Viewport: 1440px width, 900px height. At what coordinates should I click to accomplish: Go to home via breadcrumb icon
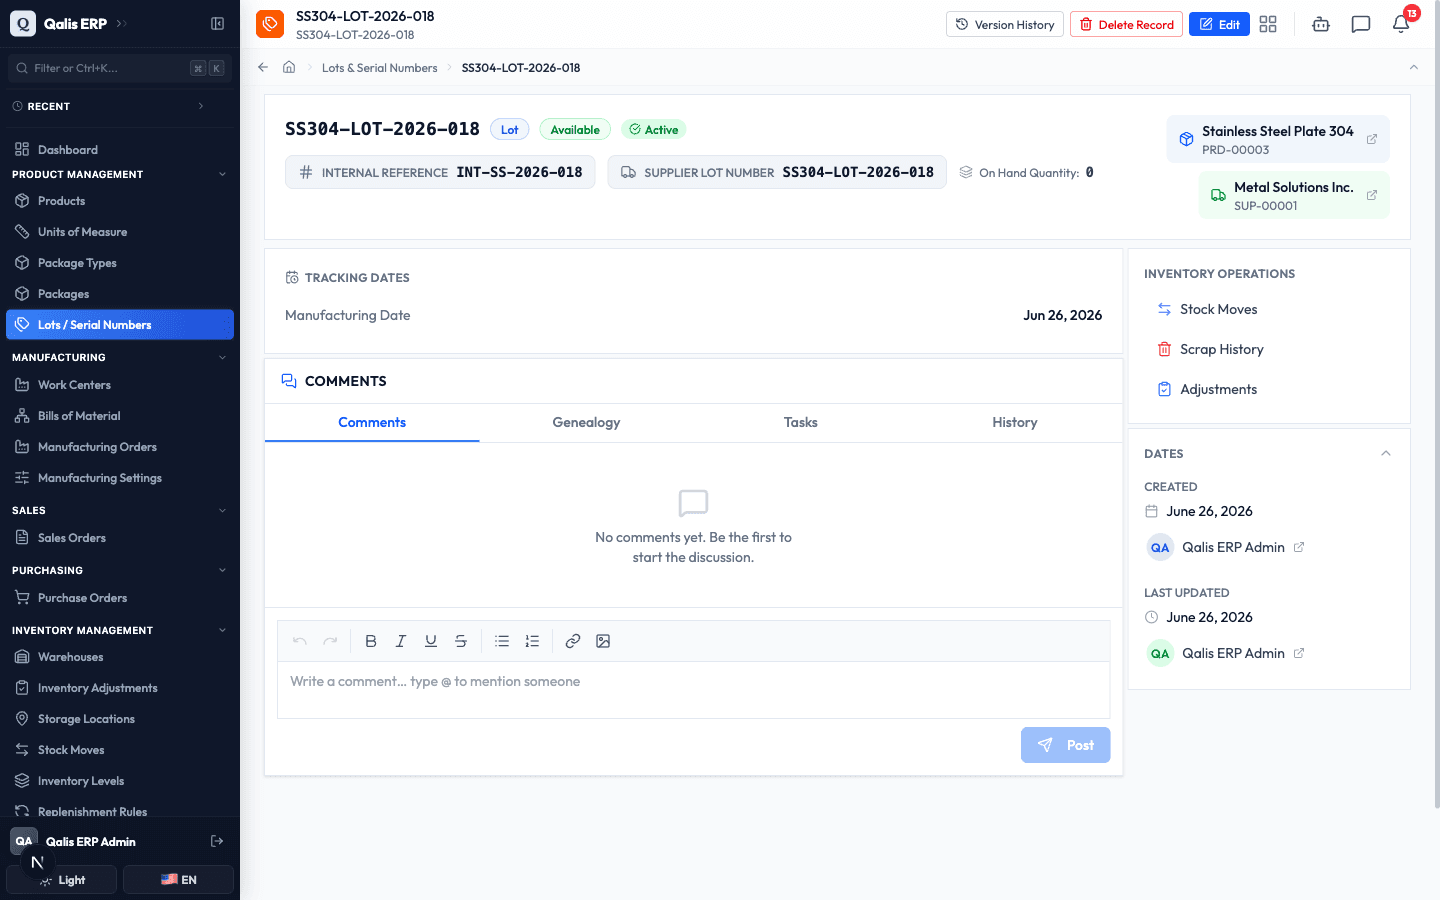[x=289, y=67]
